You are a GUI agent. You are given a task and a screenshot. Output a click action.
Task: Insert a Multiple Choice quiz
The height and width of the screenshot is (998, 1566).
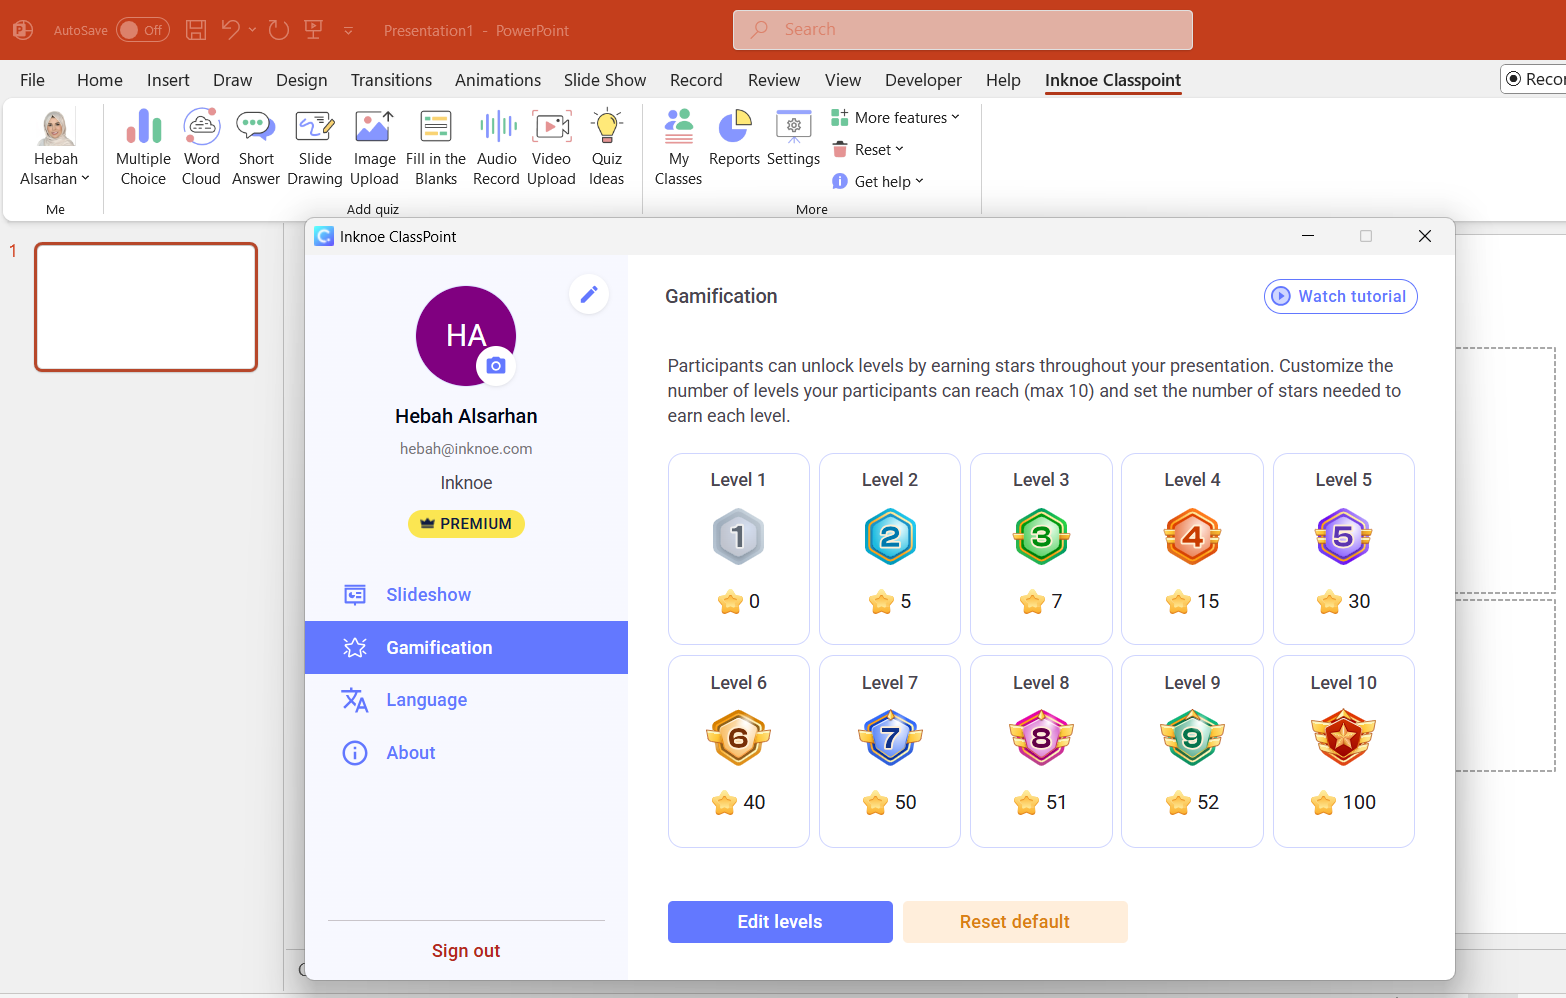(143, 148)
